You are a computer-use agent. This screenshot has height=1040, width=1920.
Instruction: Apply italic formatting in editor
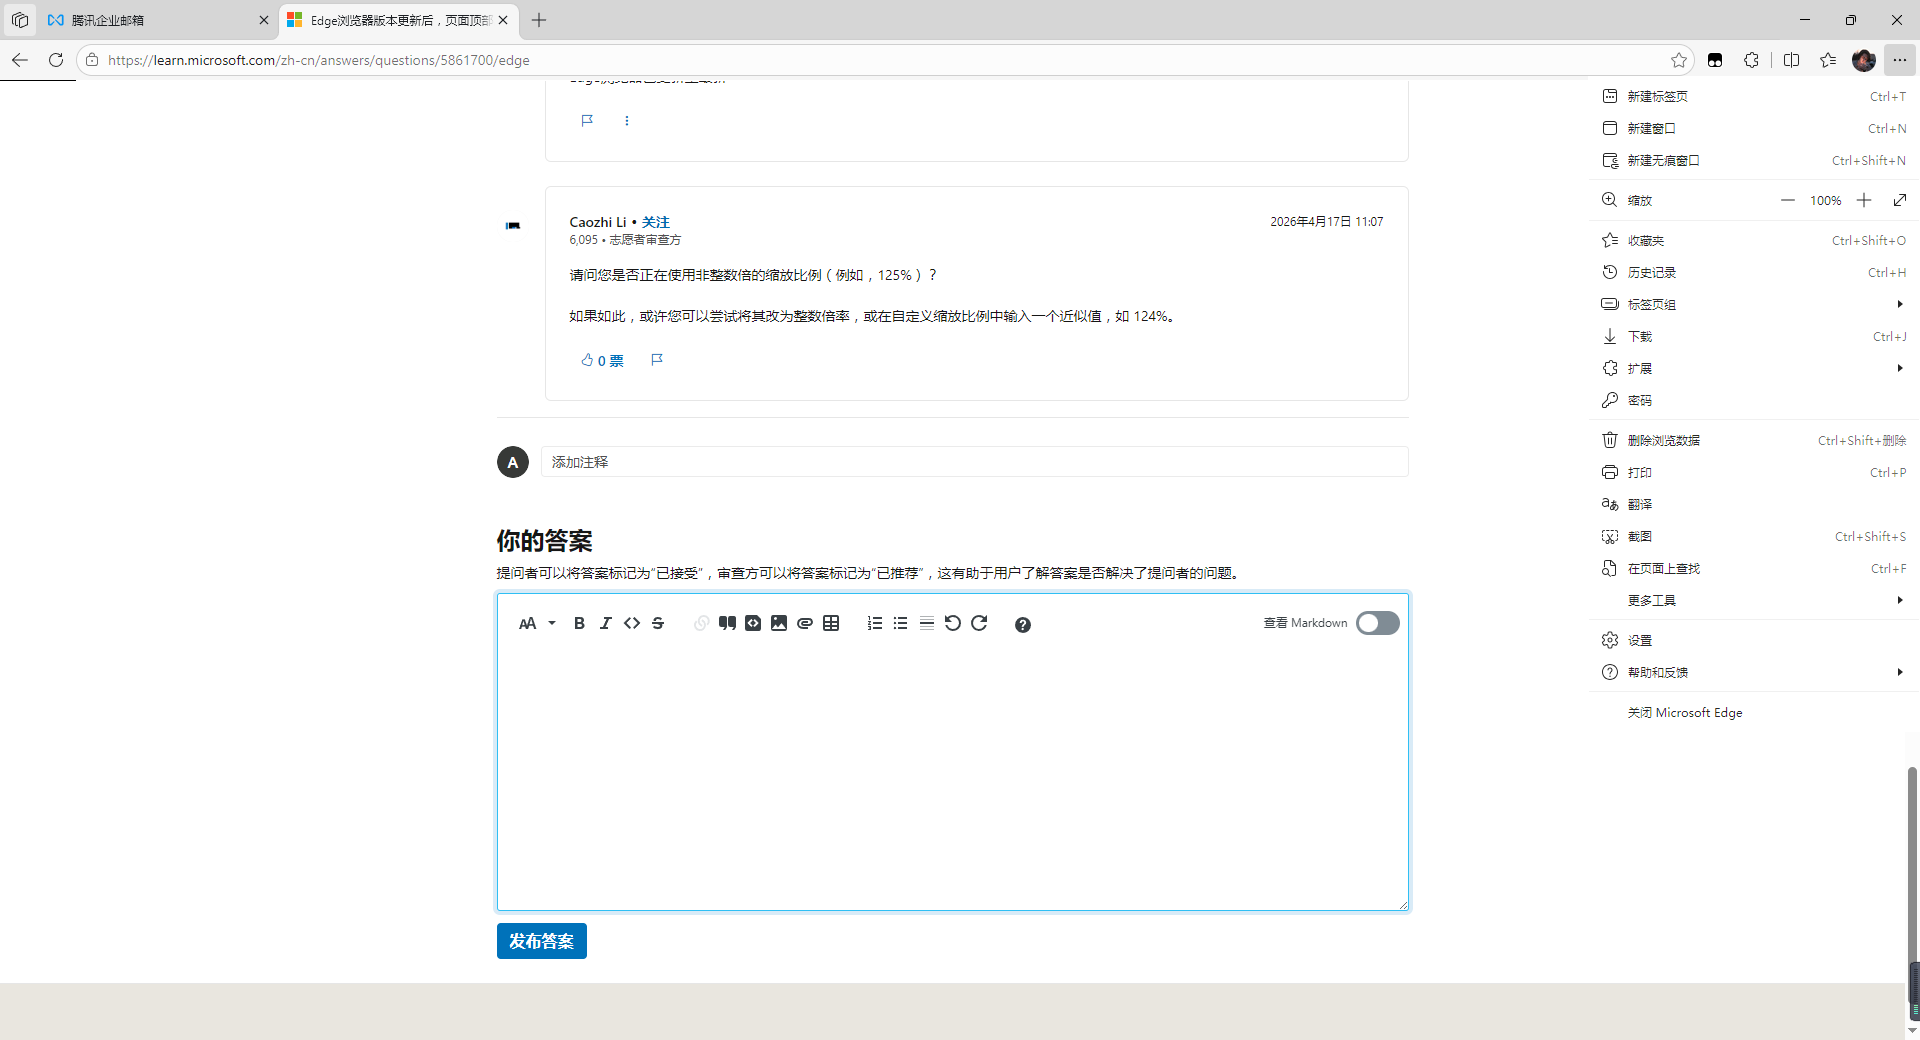click(605, 623)
